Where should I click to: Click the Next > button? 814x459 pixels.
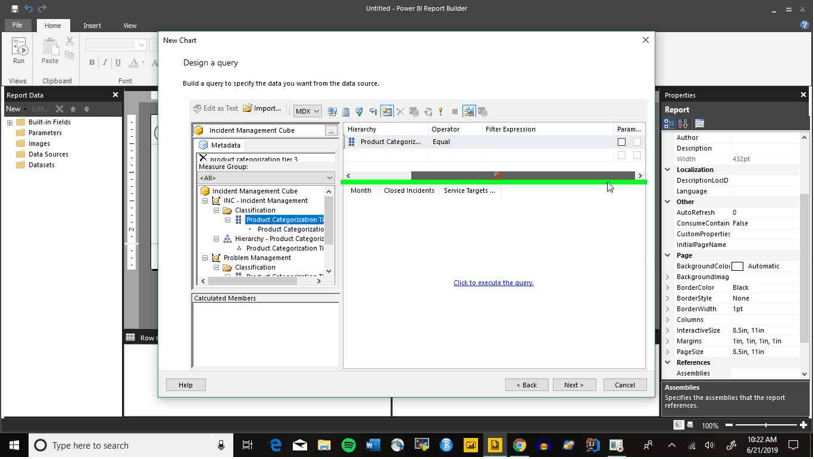point(574,385)
